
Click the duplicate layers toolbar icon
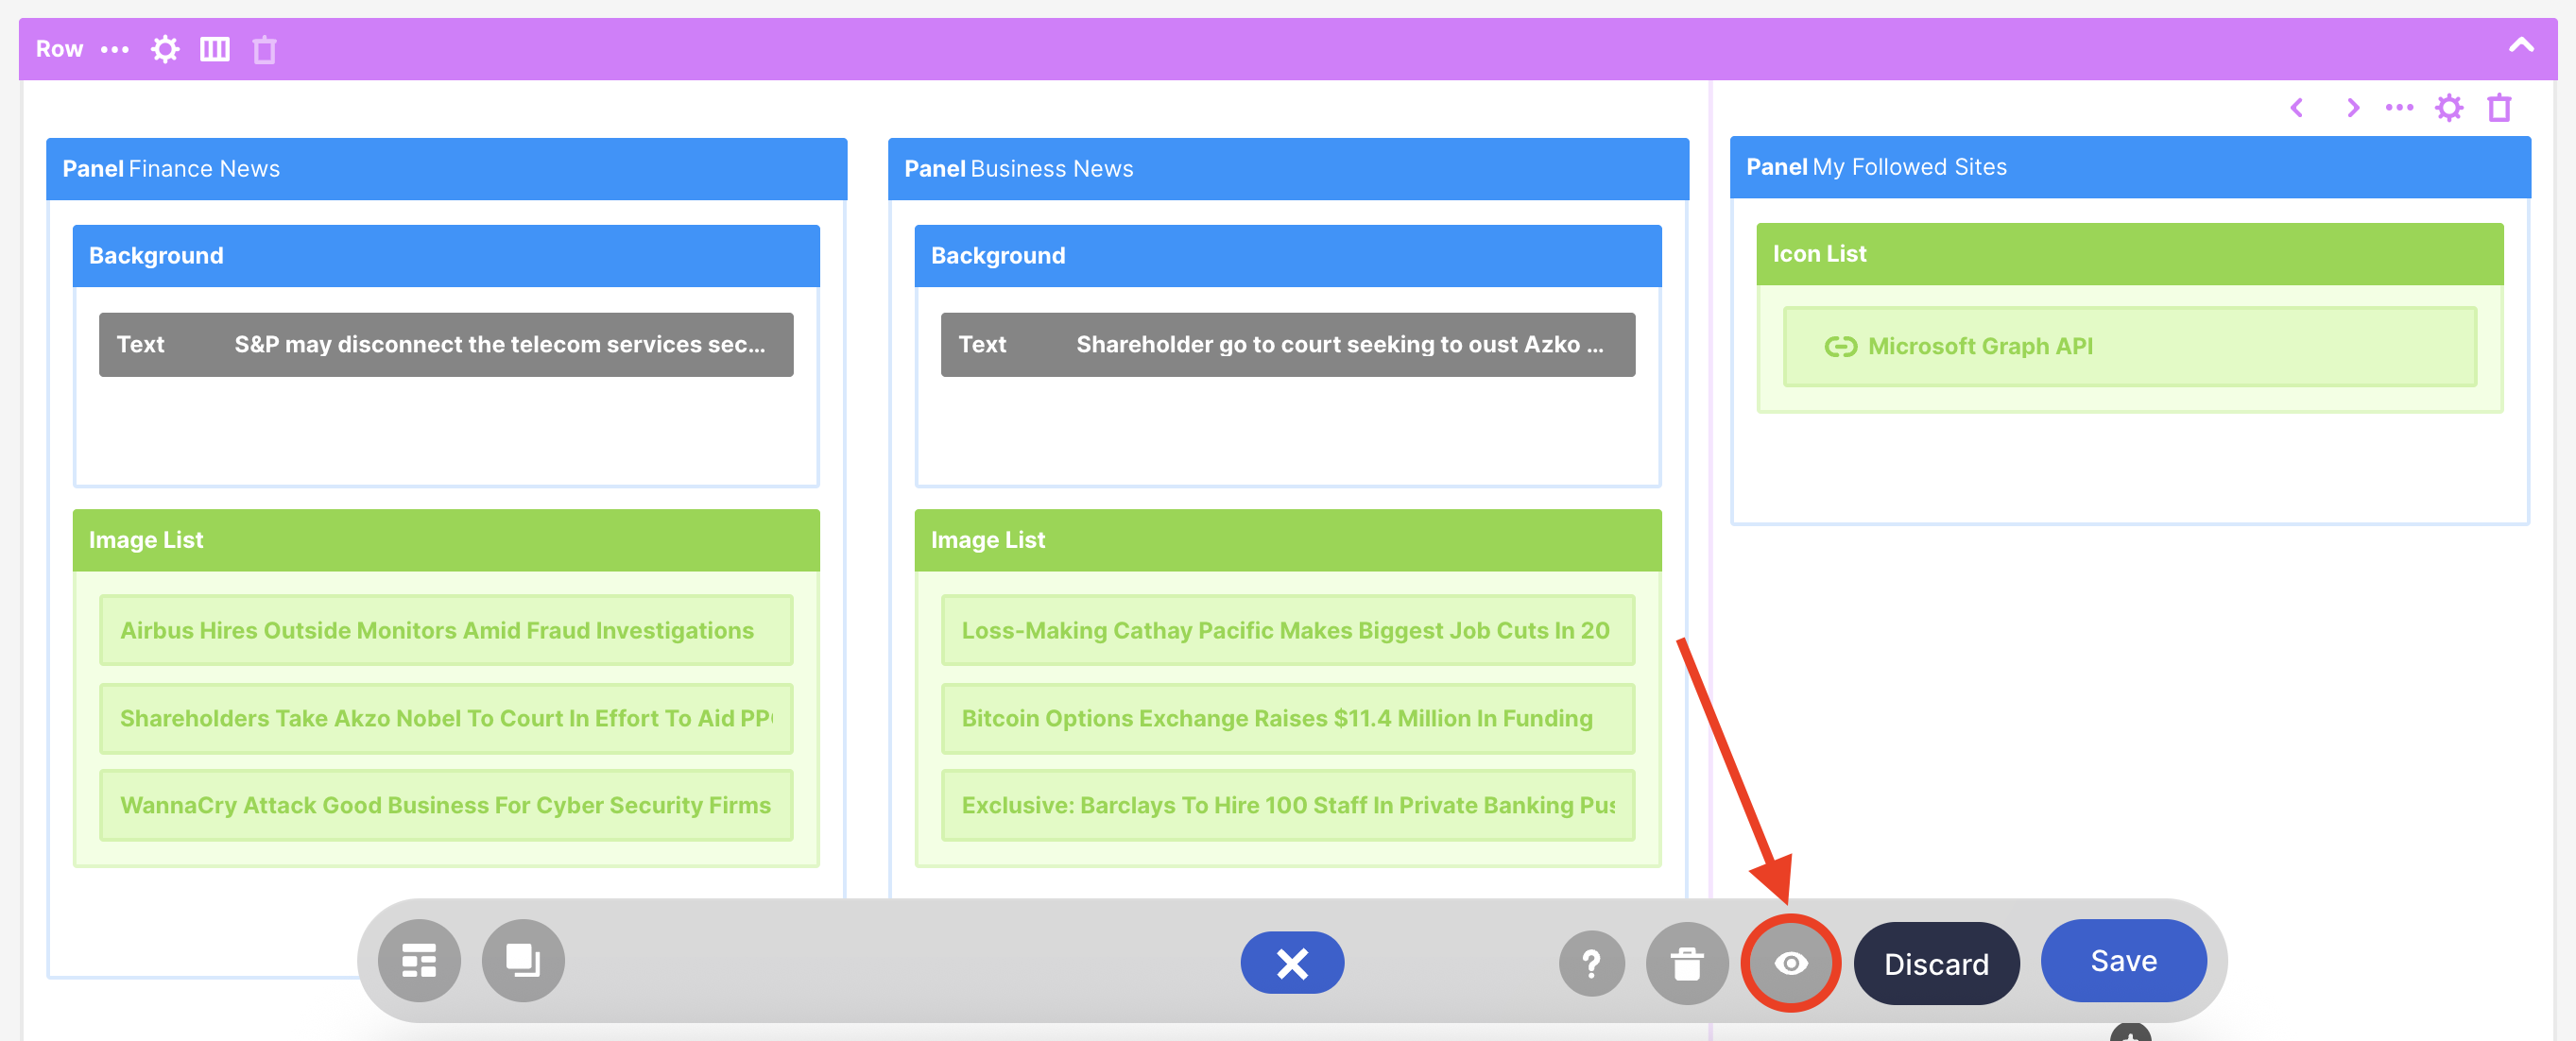tap(523, 961)
